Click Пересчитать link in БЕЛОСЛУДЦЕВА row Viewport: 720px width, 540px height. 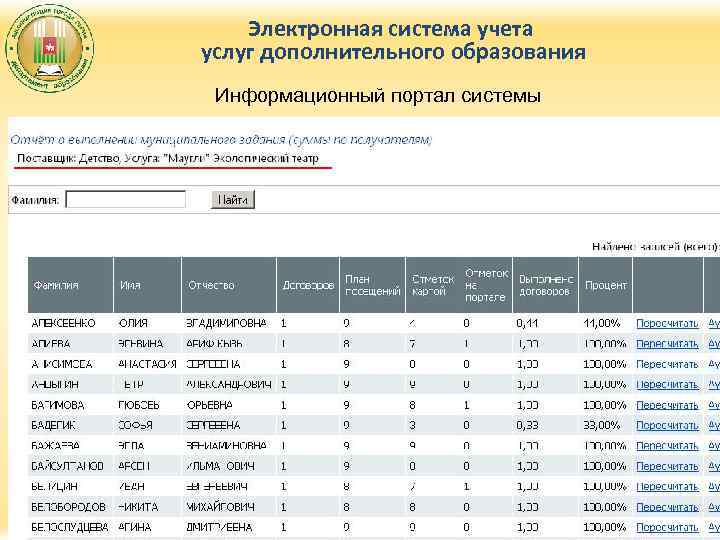(667, 527)
